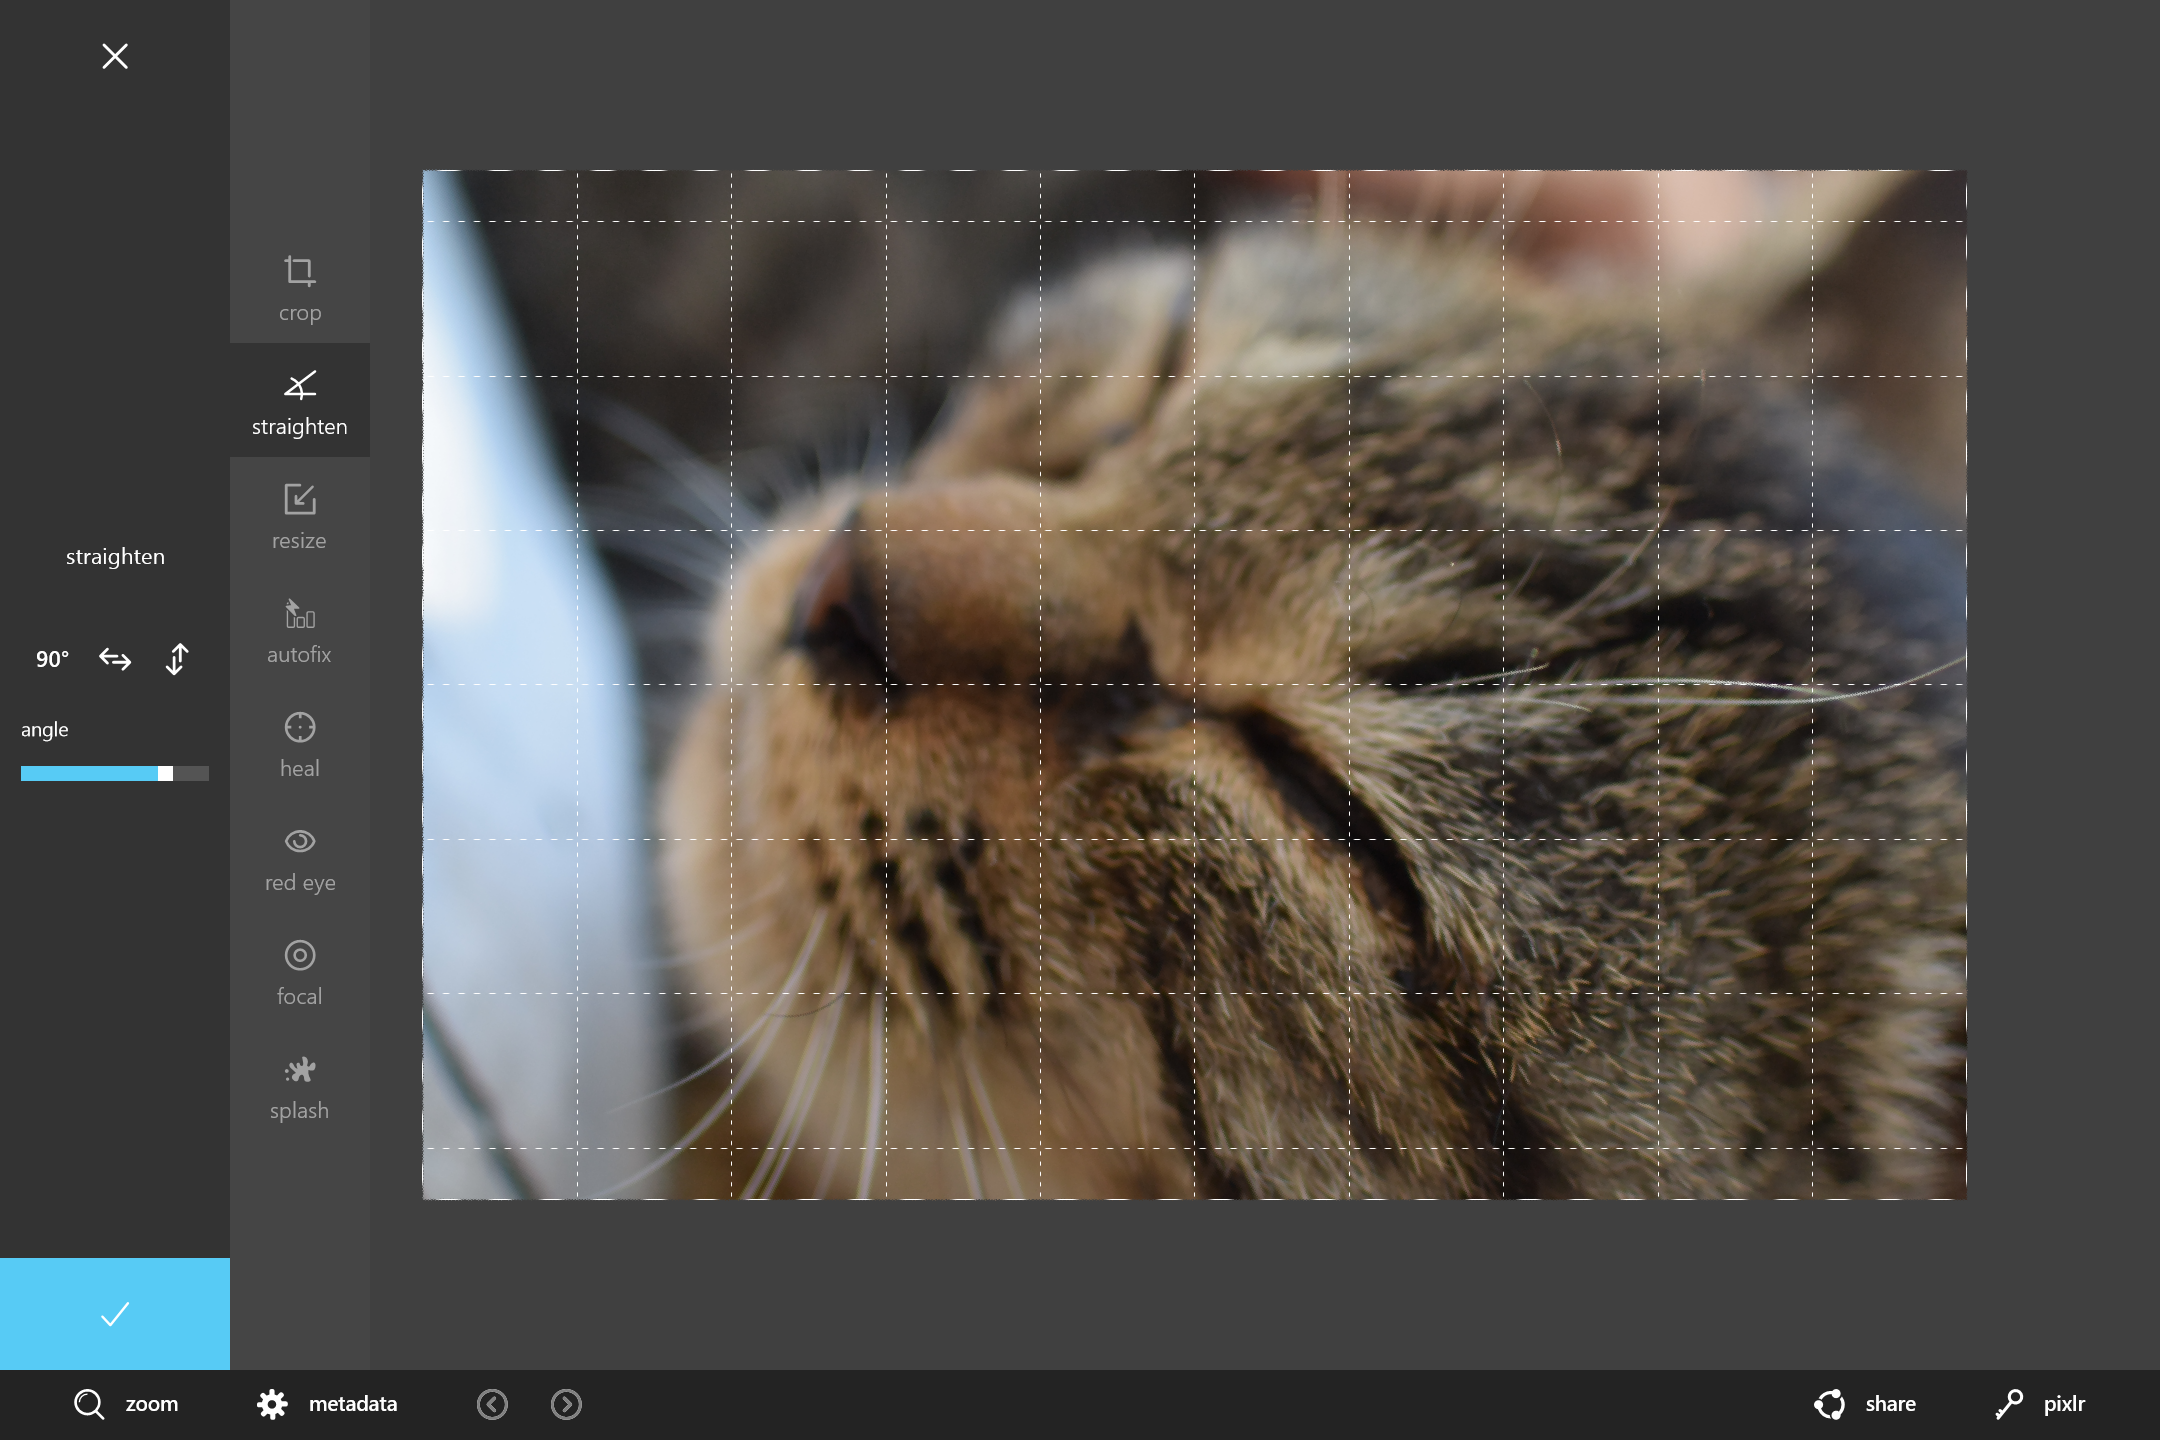Flip image vertically with arrows icon

[x=177, y=659]
